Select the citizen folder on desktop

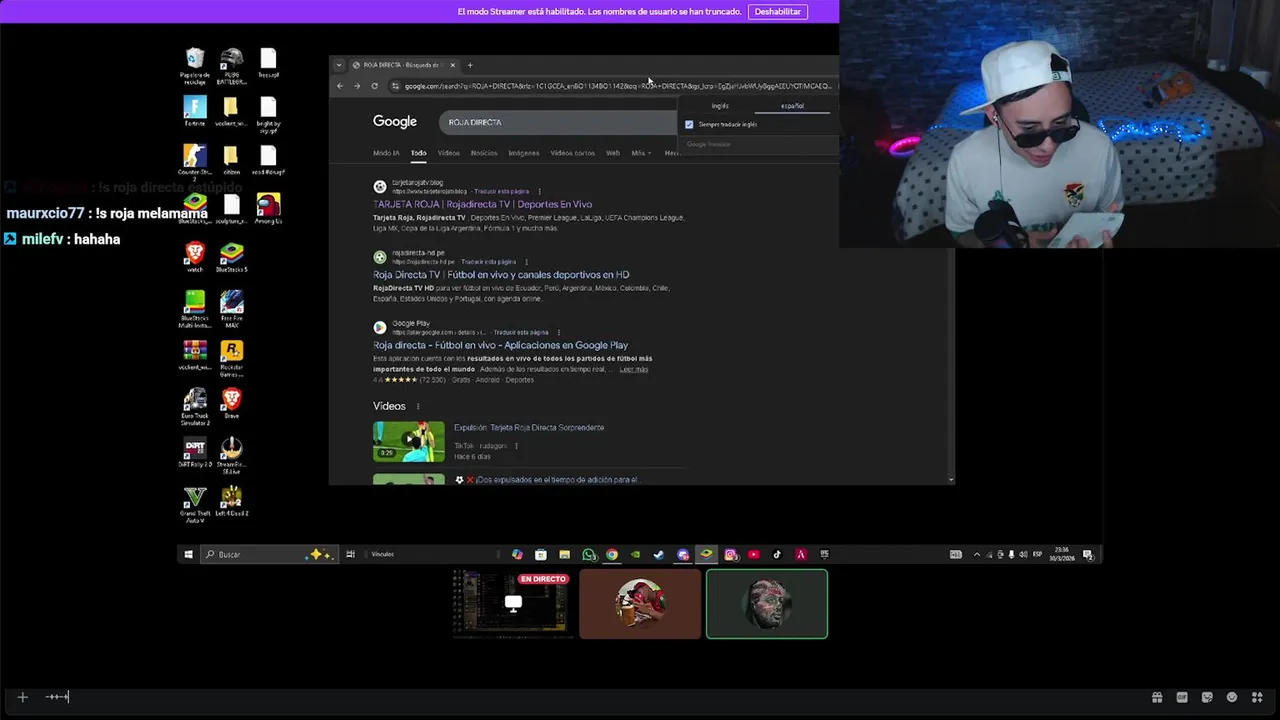tap(232, 160)
